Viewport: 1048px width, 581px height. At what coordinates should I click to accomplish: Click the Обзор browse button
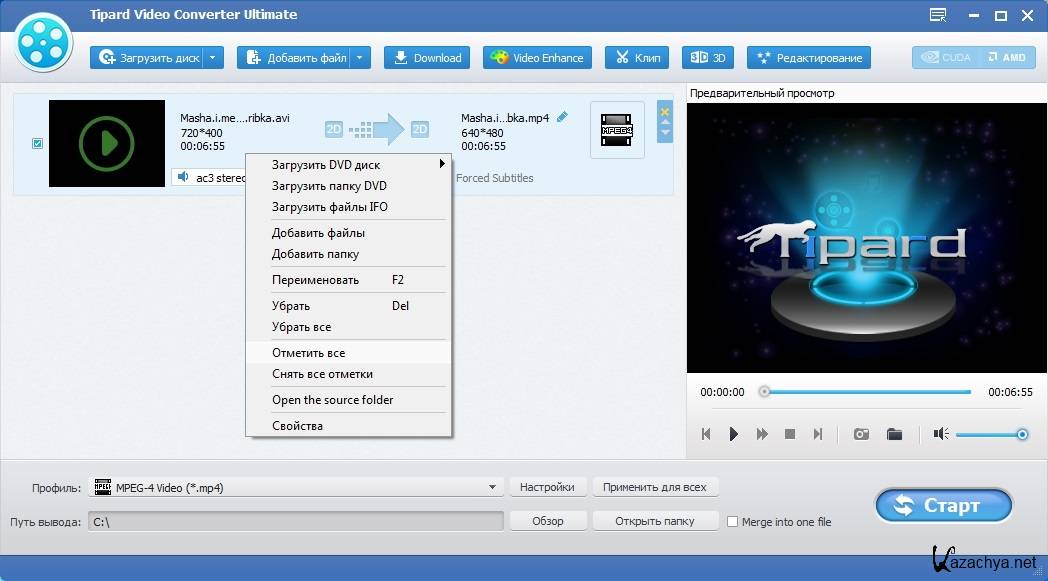pyautogui.click(x=547, y=521)
